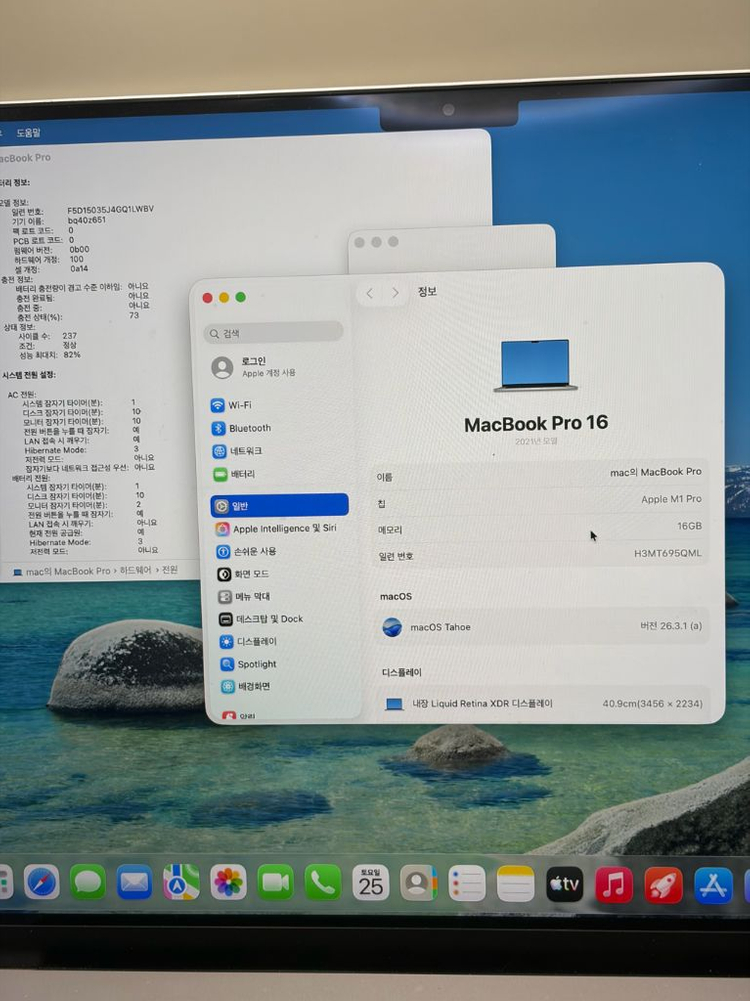Click 하드웨어 in System Information path bar
Image resolution: width=750 pixels, height=1001 pixels.
pyautogui.click(x=137, y=570)
